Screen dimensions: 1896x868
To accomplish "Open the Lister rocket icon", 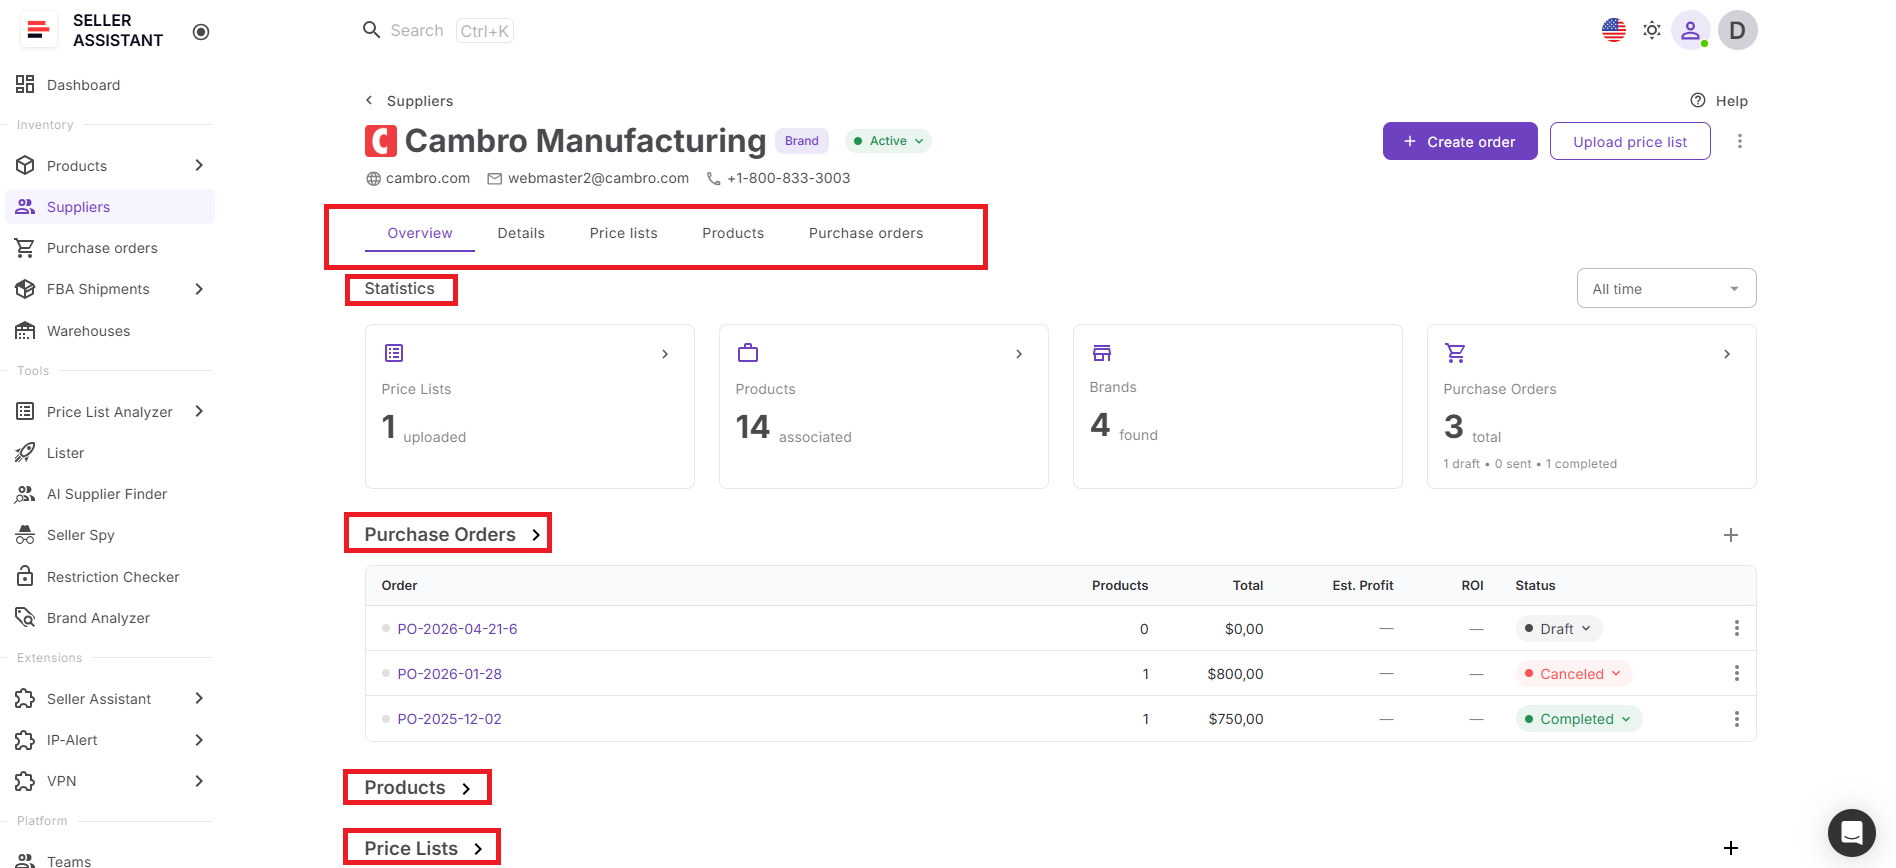I will coord(25,453).
